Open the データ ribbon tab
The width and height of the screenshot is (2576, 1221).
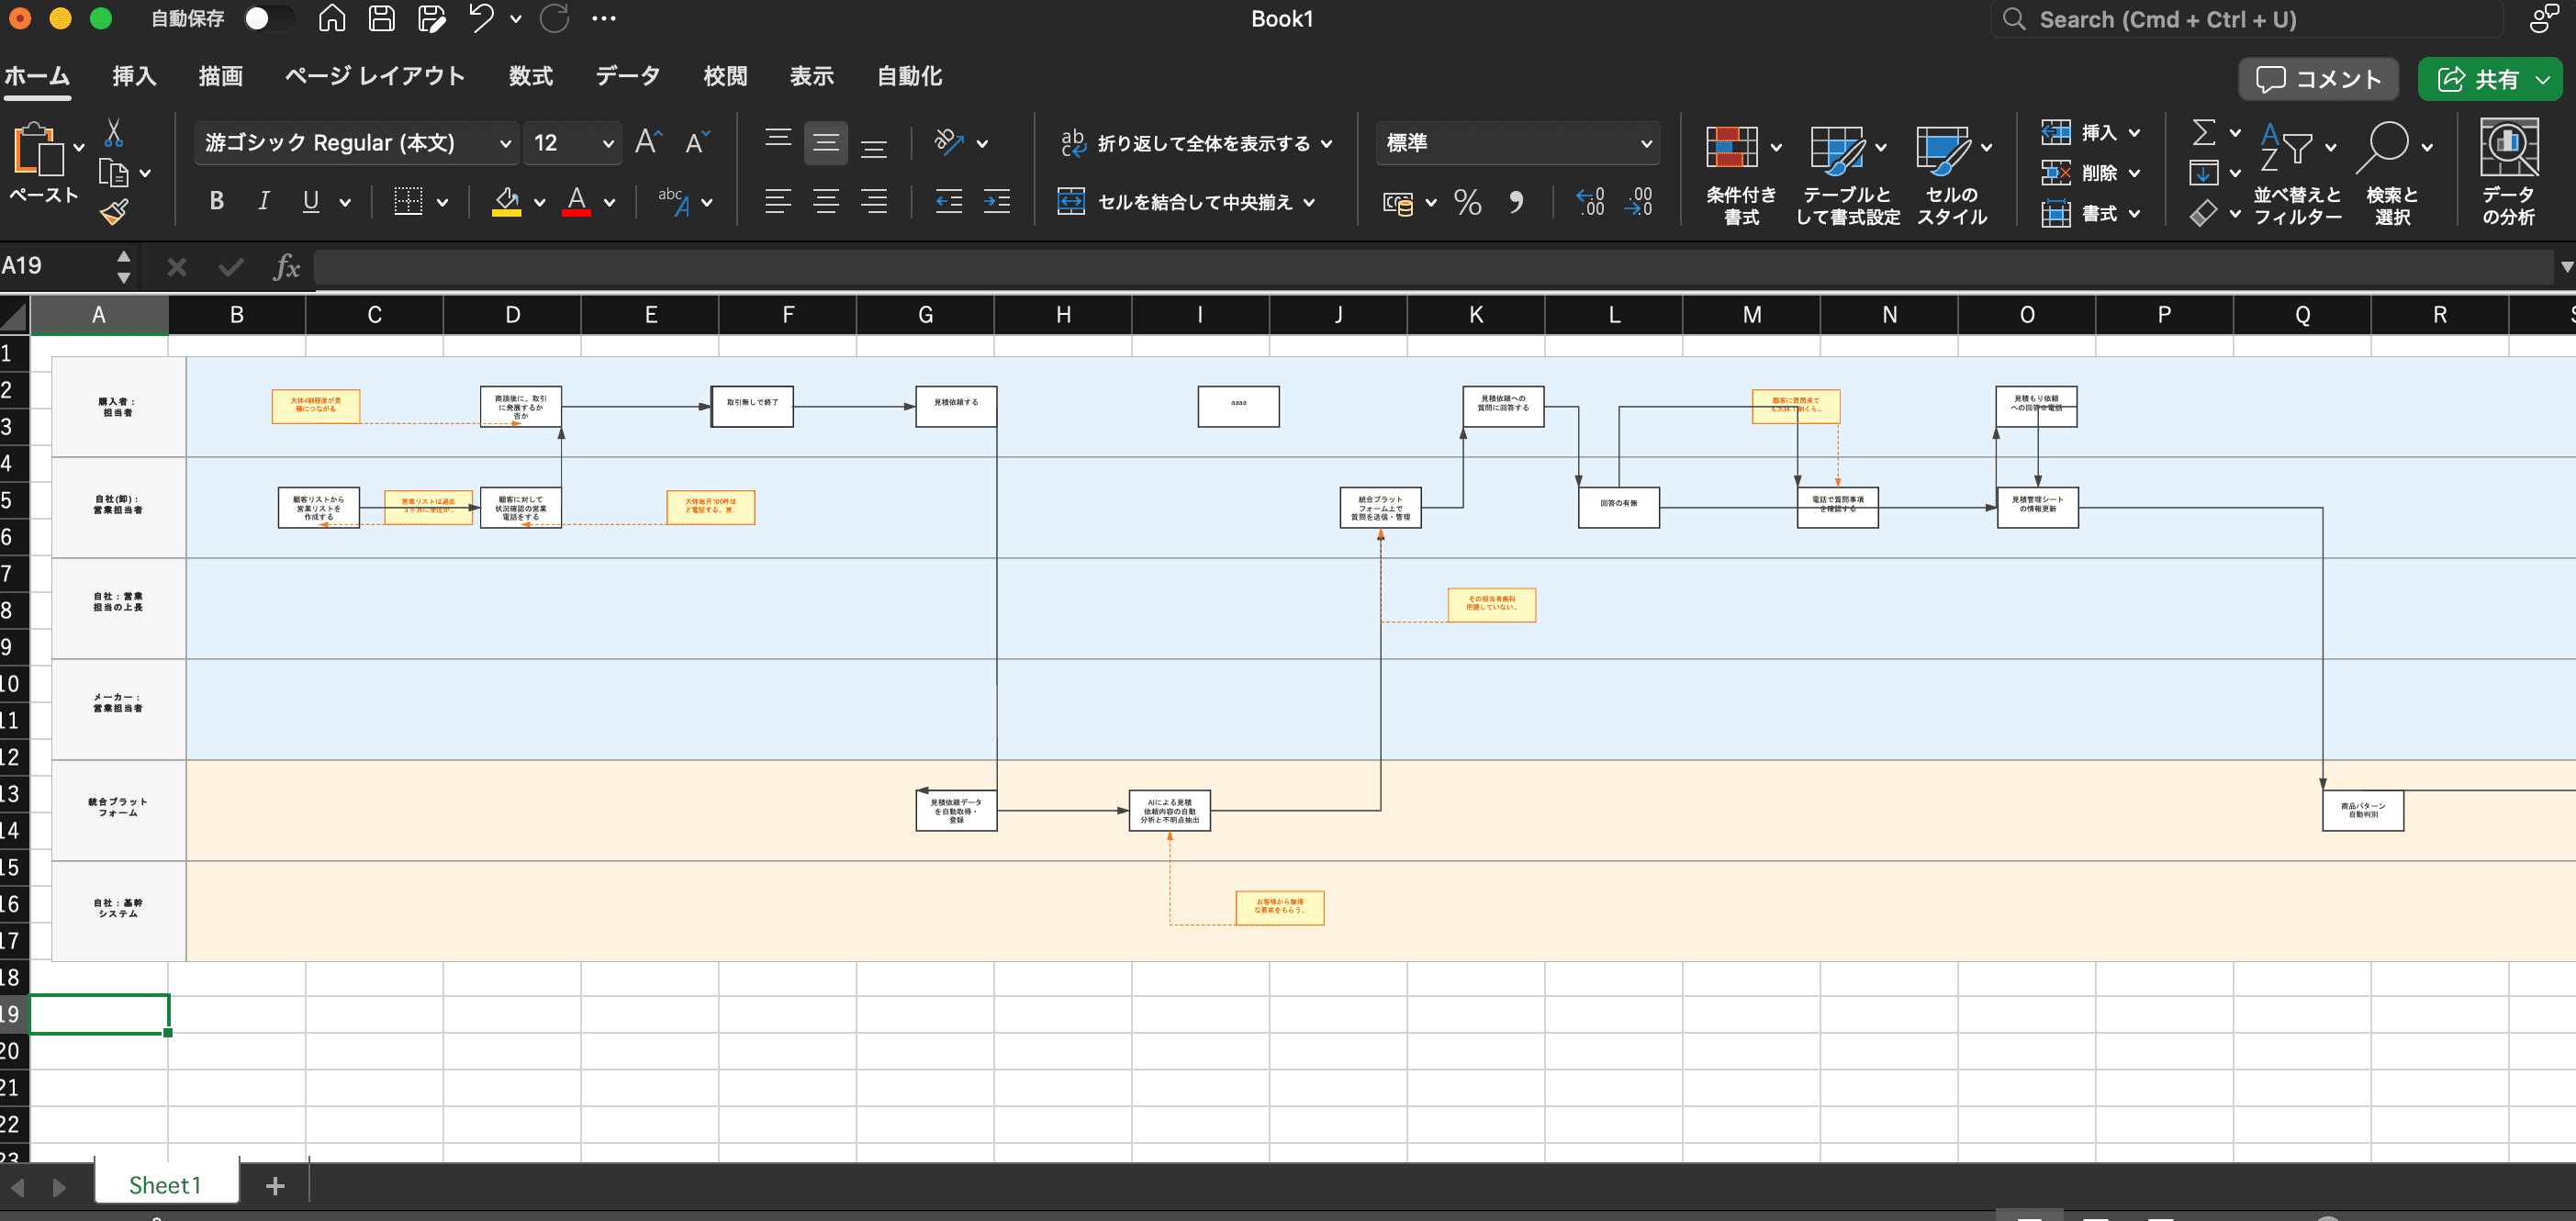tap(627, 76)
